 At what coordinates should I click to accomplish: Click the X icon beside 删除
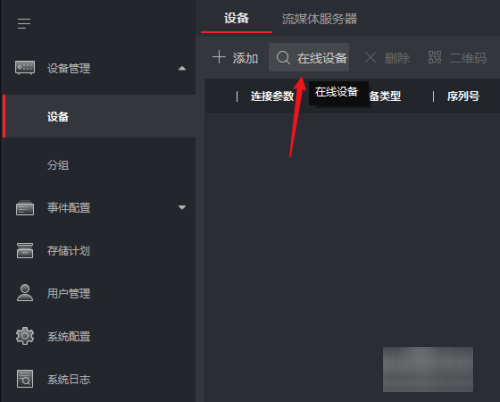(x=370, y=57)
